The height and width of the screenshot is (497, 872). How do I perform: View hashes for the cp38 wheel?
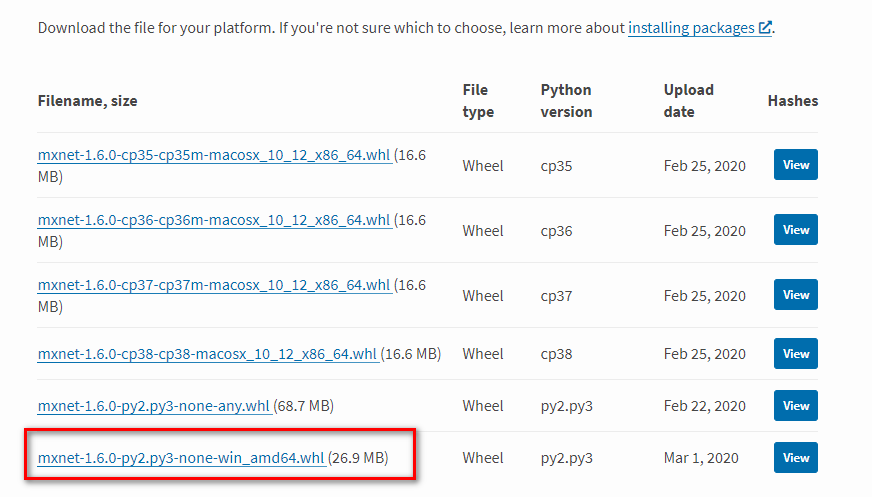coord(796,354)
